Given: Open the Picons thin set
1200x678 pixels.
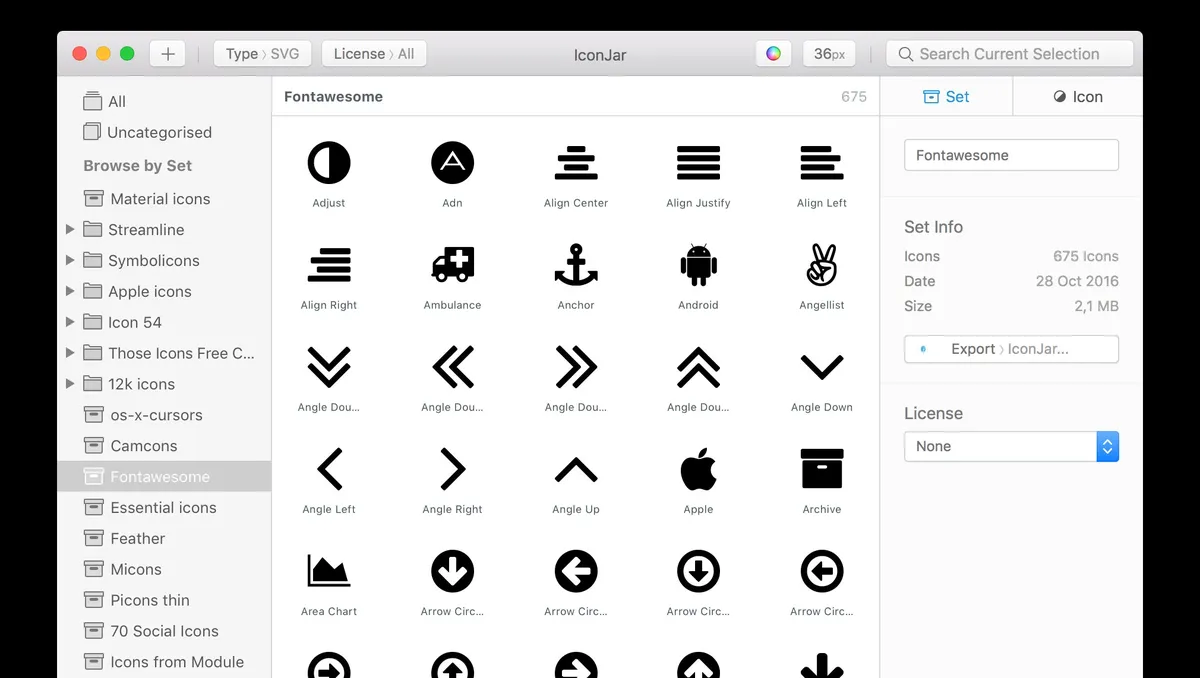Looking at the screenshot, I should coord(164,600).
